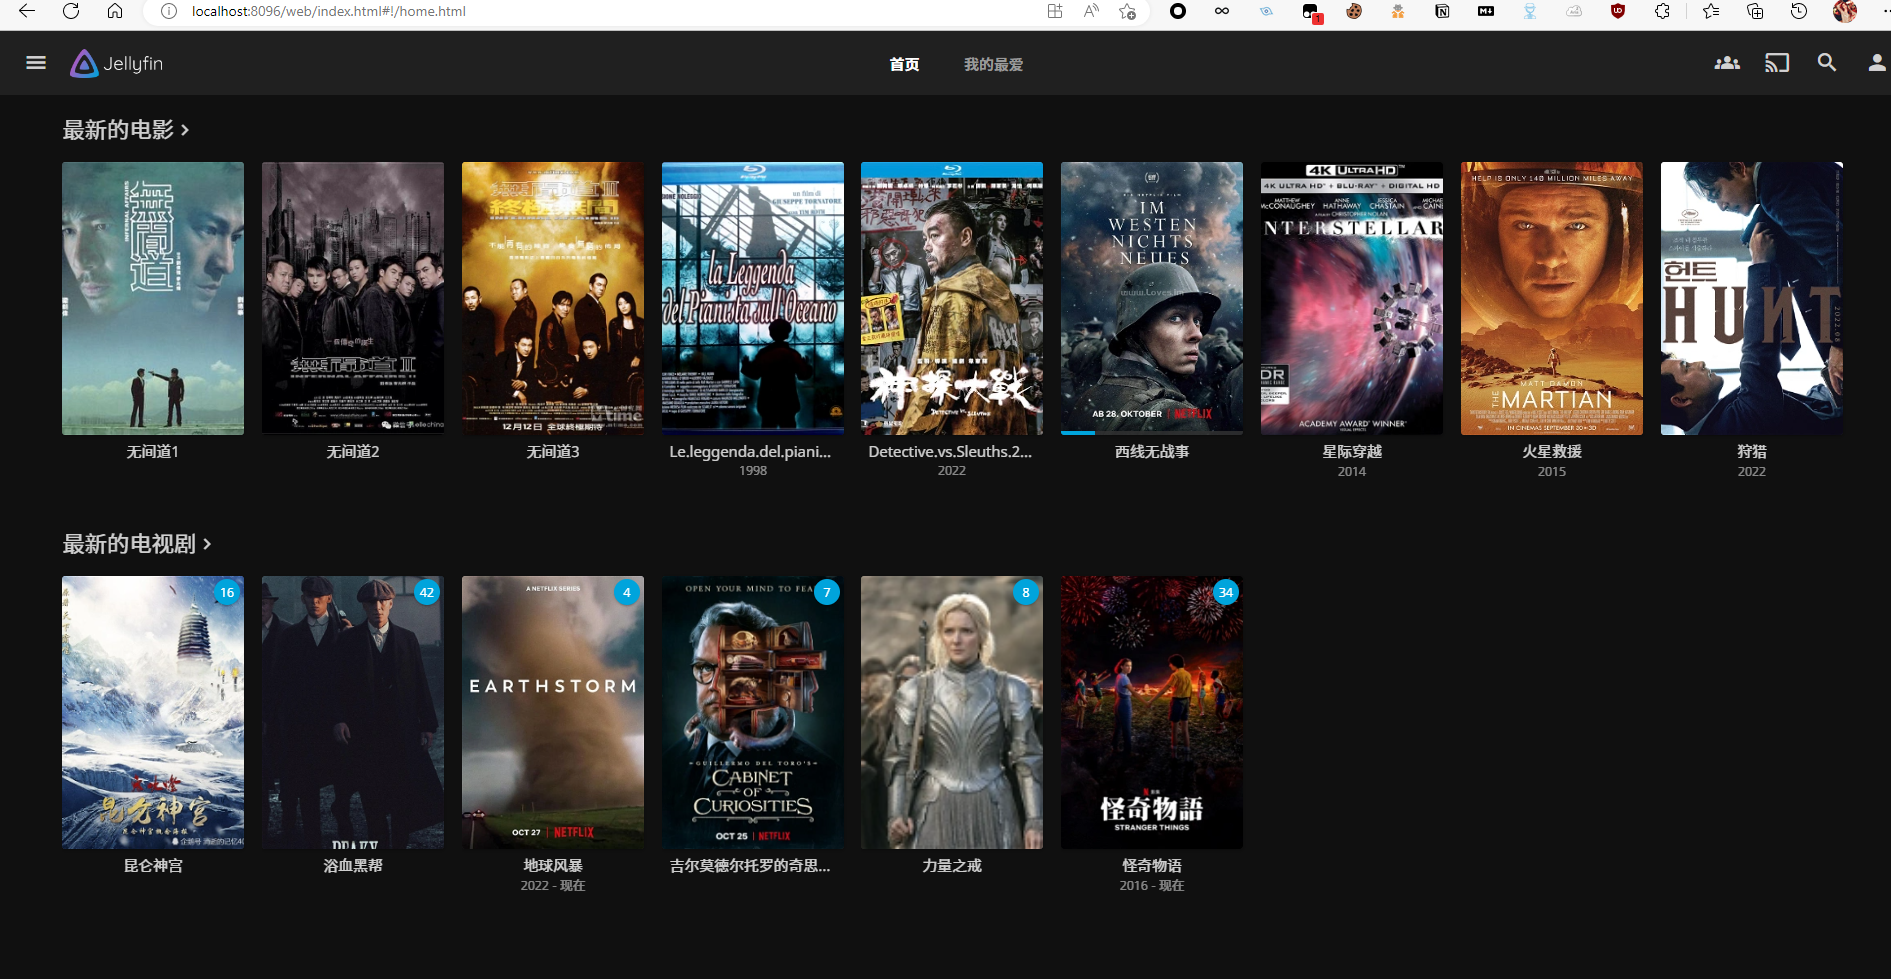The width and height of the screenshot is (1891, 979).
Task: Open the Hunt 狩猎 movie poster
Action: (x=1752, y=298)
